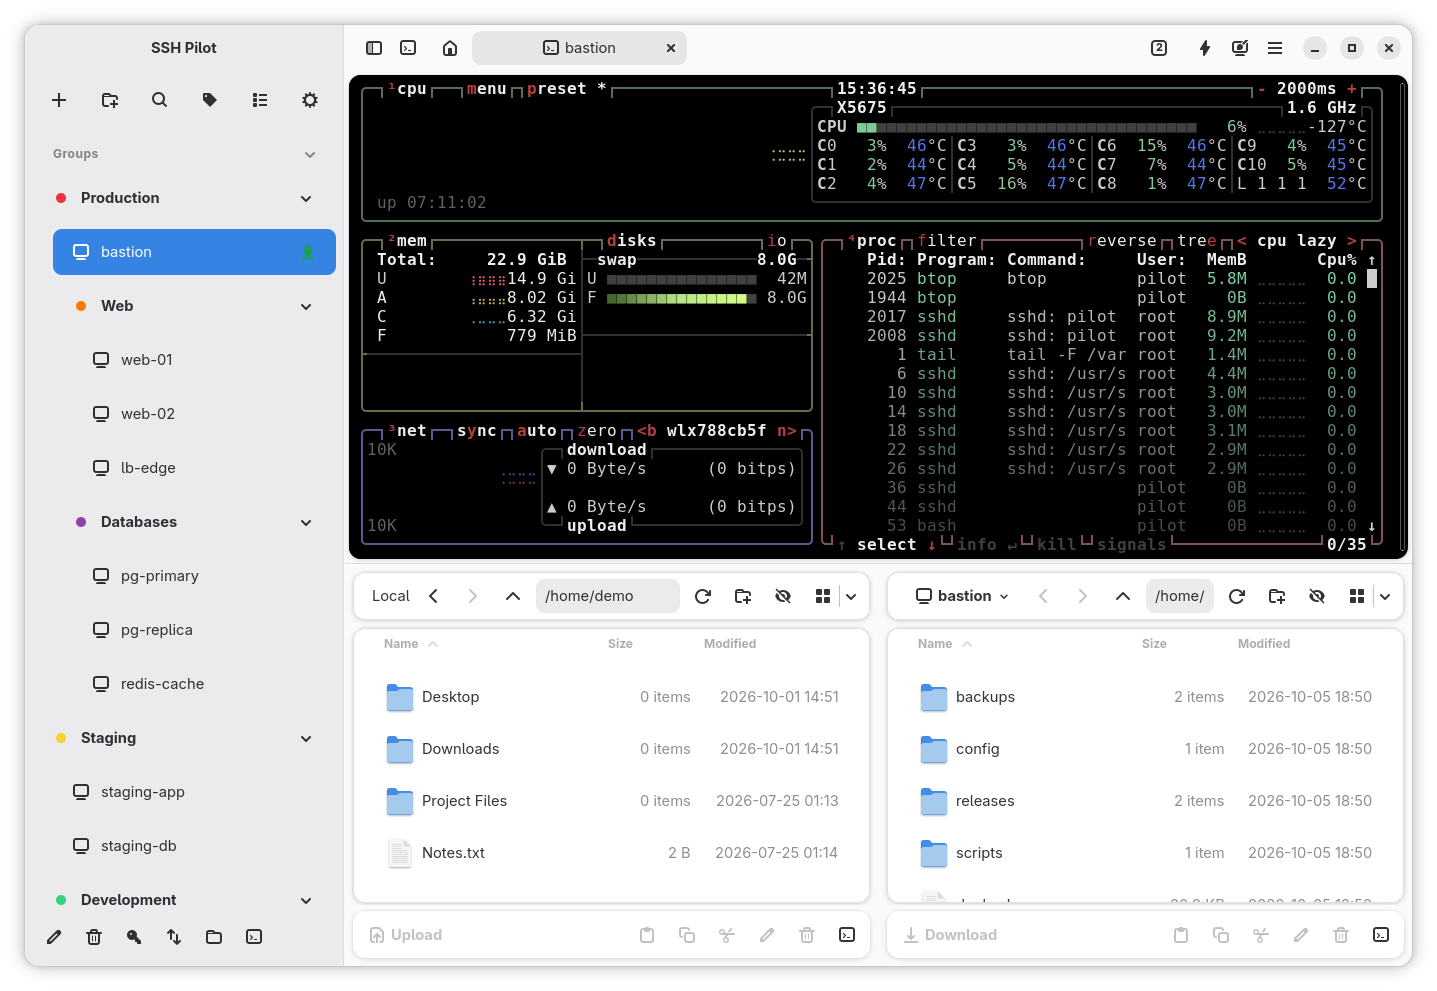Viewport: 1437px width, 991px height.
Task: Open the tags filter icon in the sidebar
Action: tap(210, 100)
